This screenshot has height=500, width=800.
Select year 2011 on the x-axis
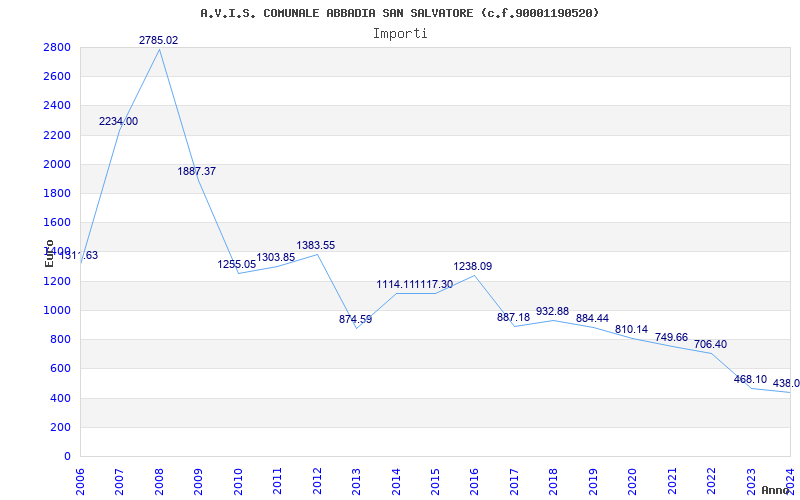[277, 481]
